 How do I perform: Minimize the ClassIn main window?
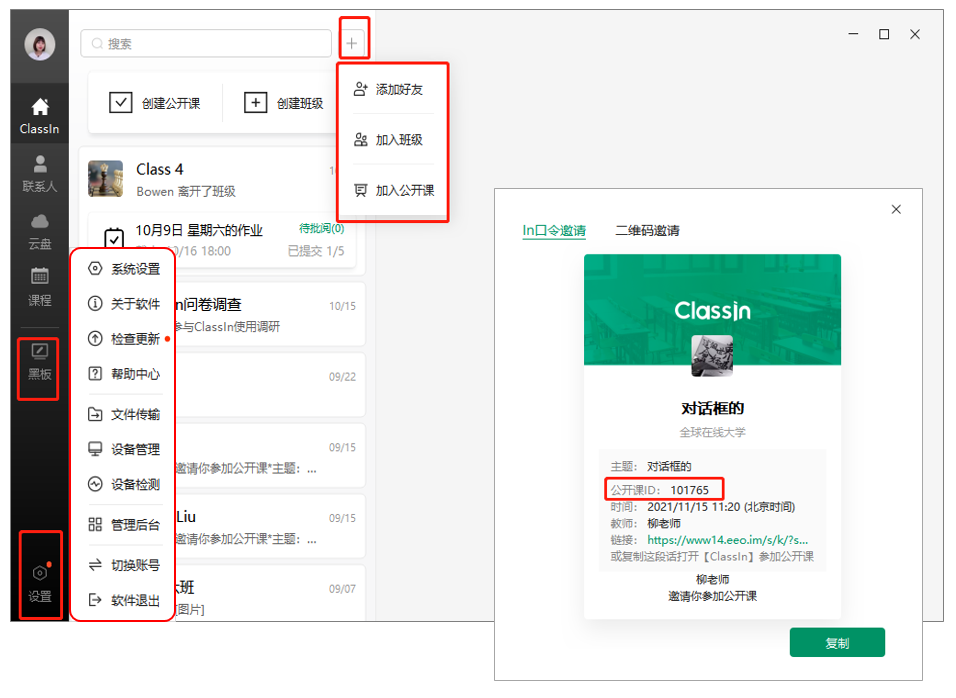[854, 34]
